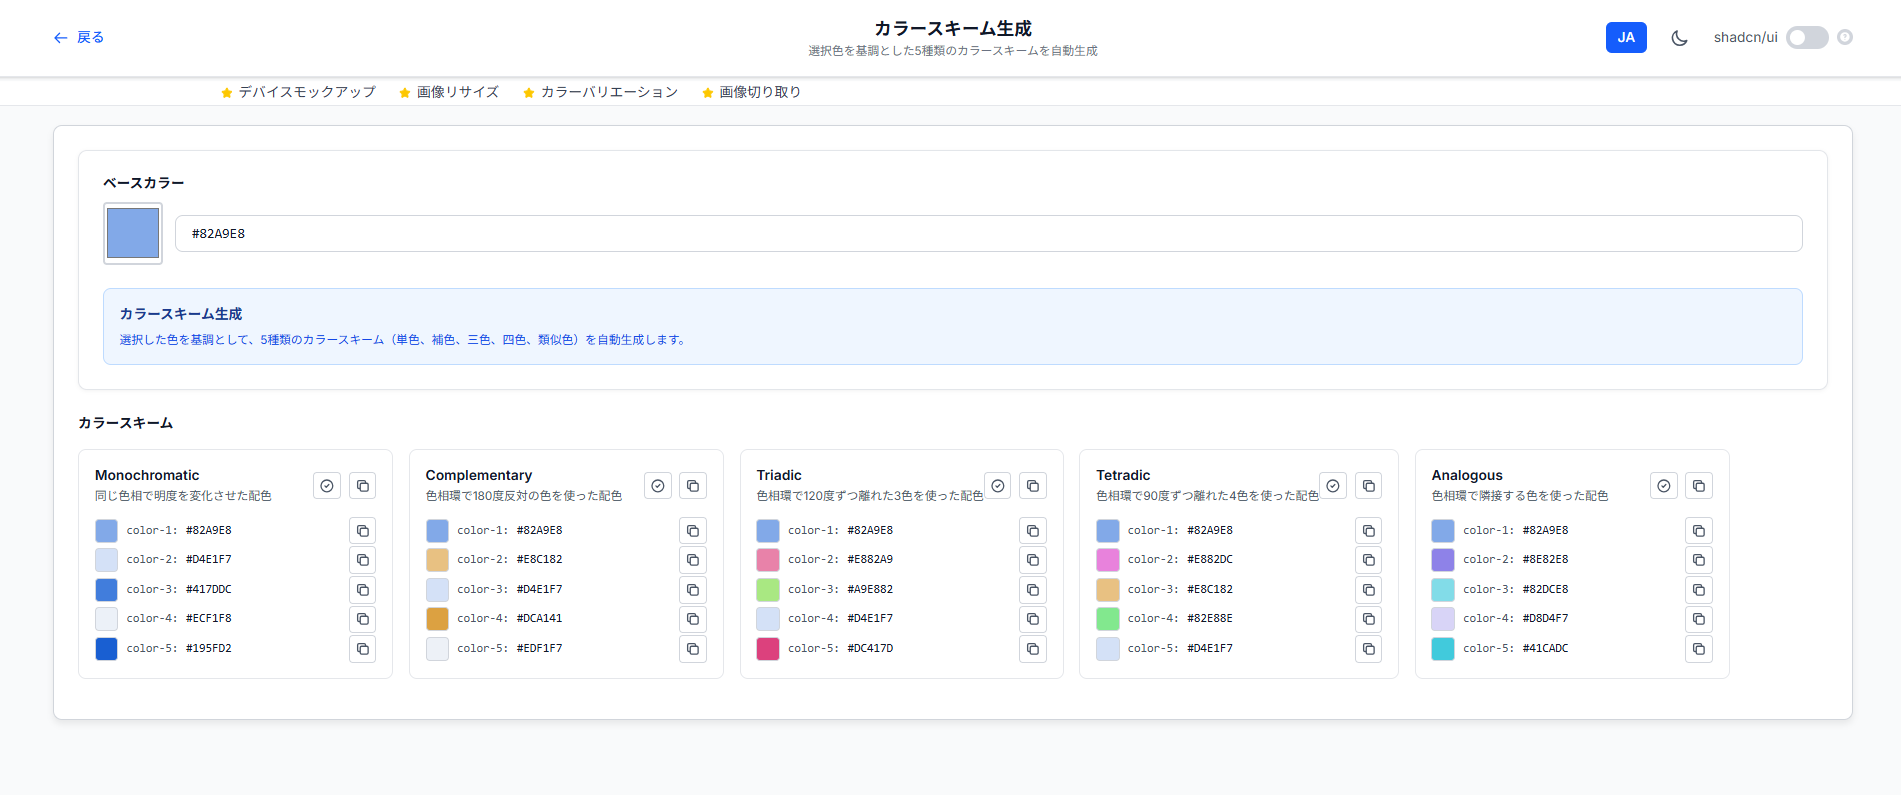The height and width of the screenshot is (795, 1901).
Task: Copy Complementary color-2 #E8C182
Action: [693, 560]
